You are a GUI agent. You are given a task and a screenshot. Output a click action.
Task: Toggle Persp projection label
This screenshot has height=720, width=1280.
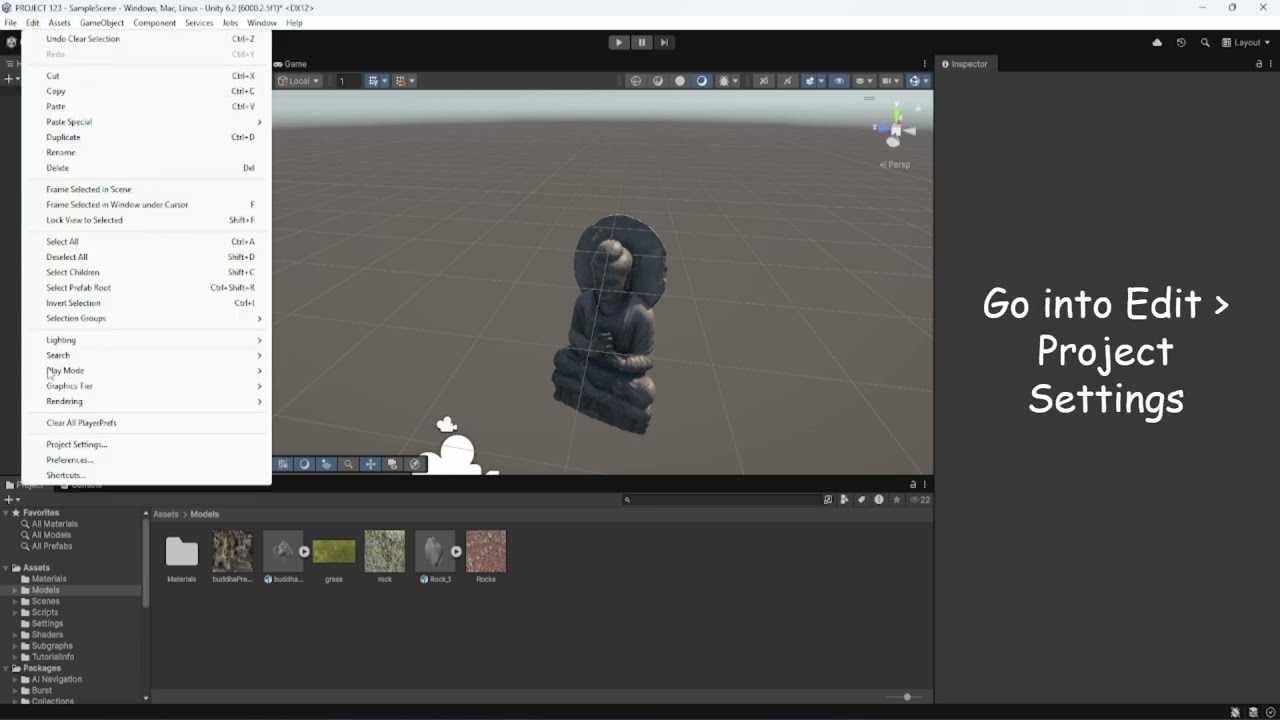tap(895, 165)
